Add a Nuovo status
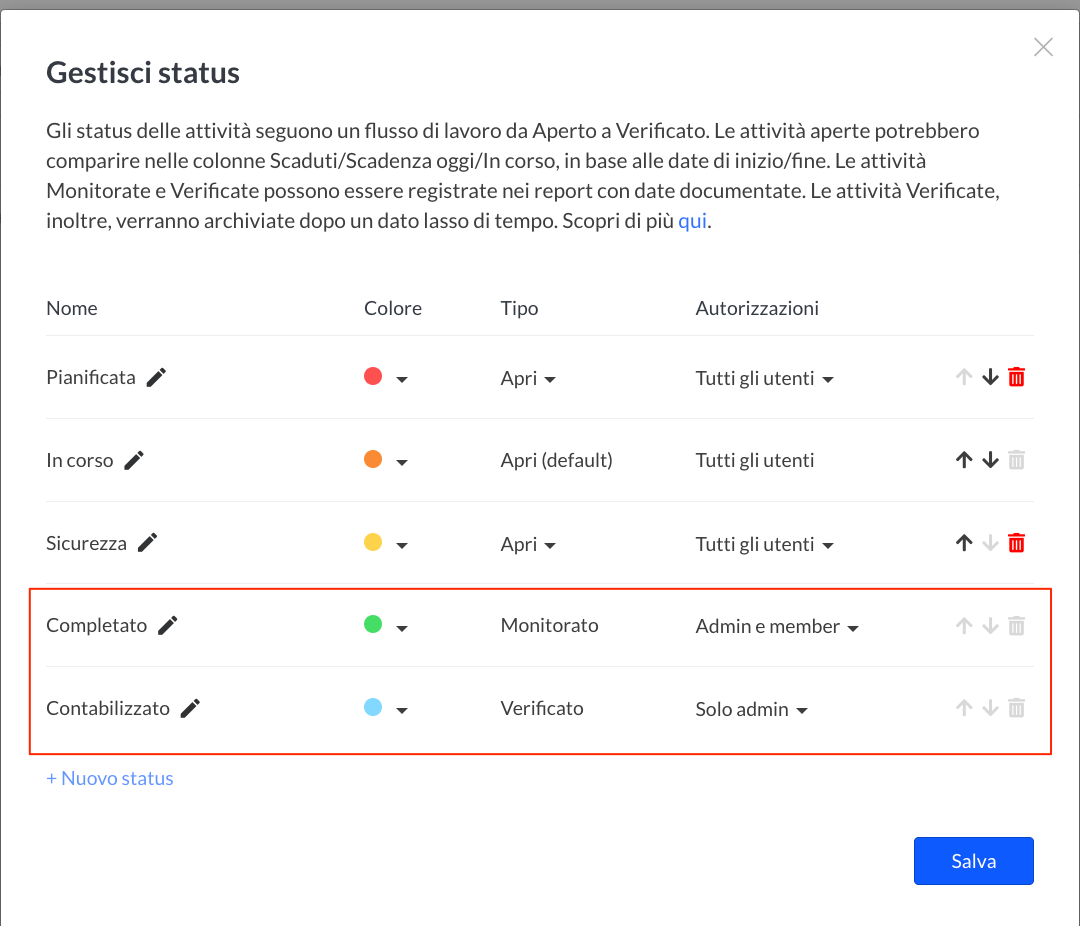Image resolution: width=1080 pixels, height=926 pixels. pyautogui.click(x=110, y=778)
